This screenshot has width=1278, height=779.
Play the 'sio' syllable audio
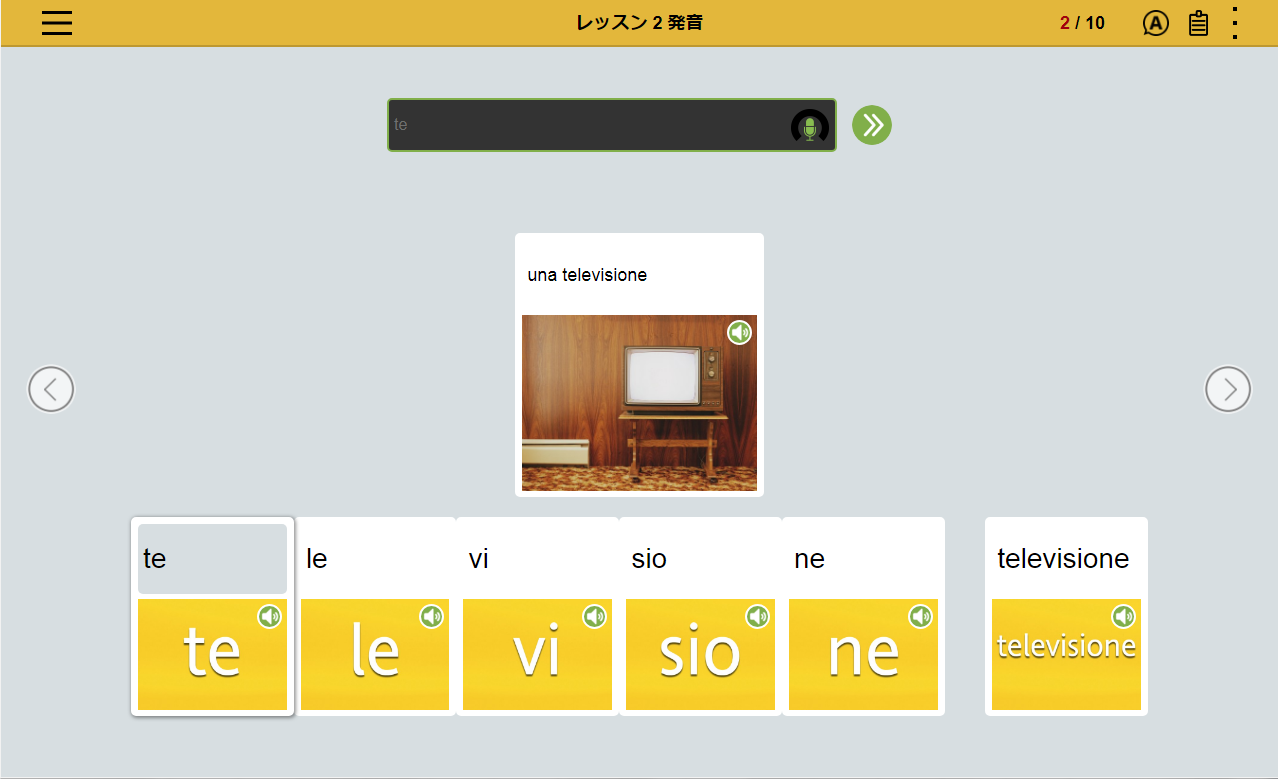coord(758,617)
